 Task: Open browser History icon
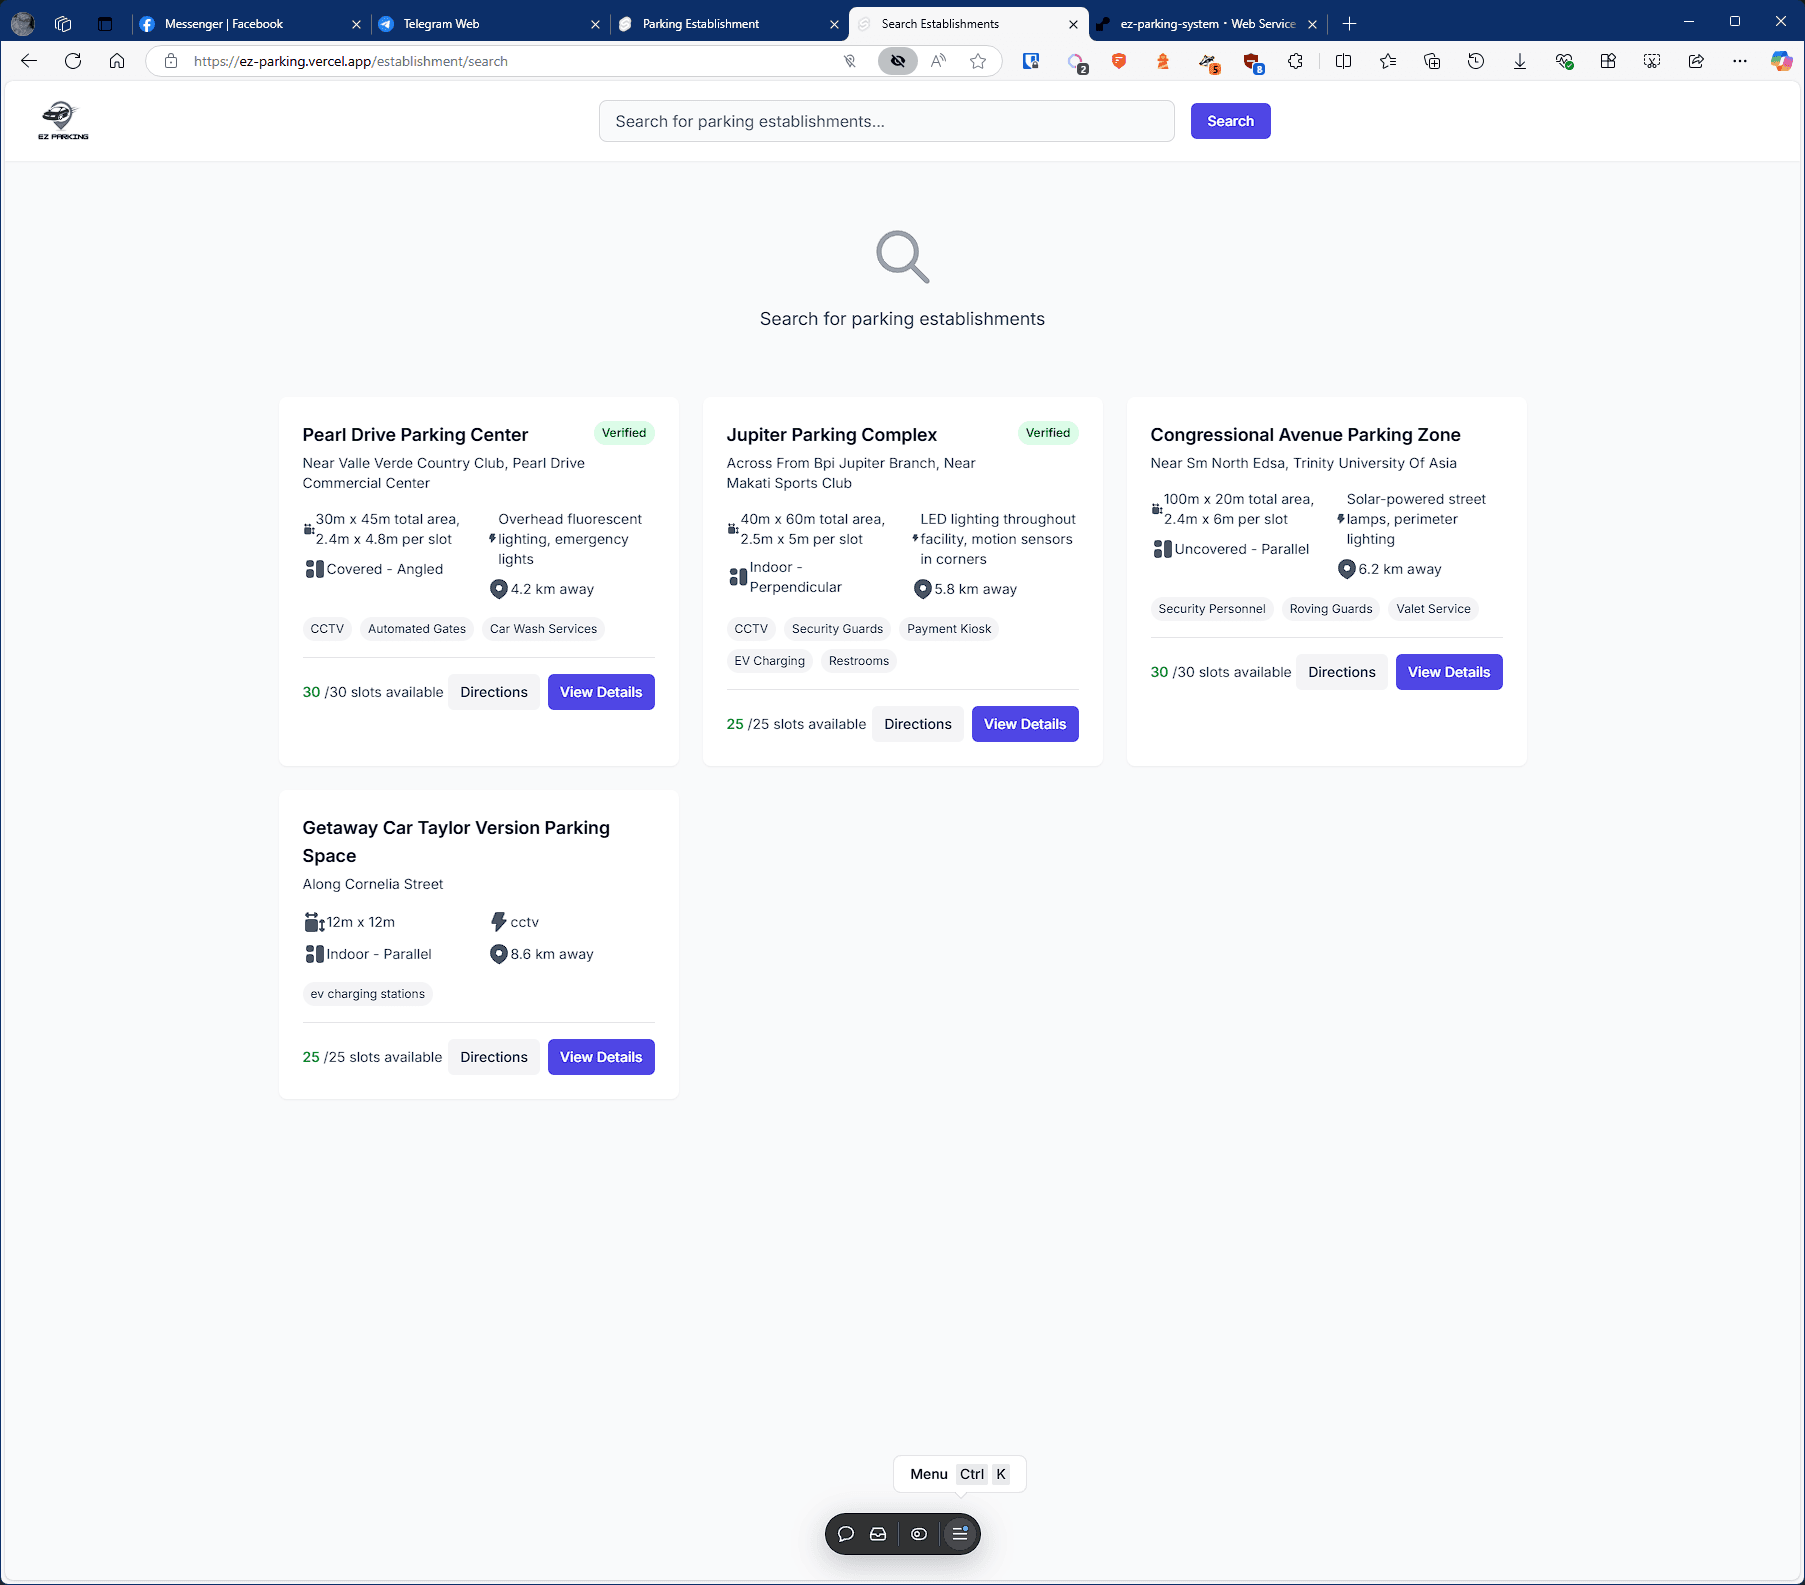[x=1475, y=61]
